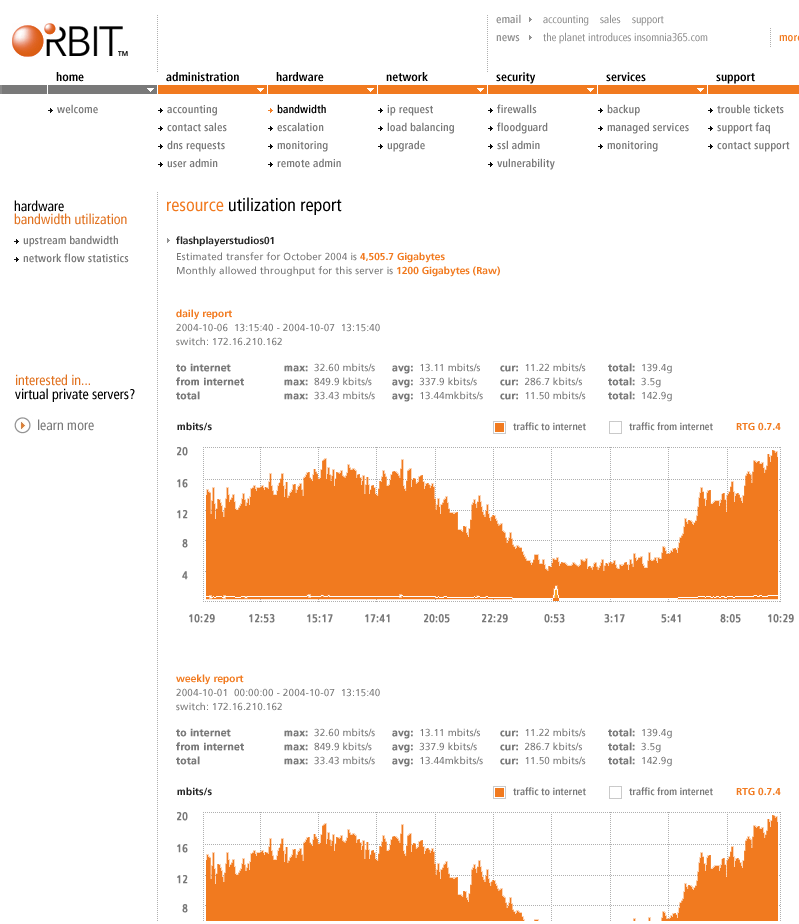799x924 pixels.
Task: Open the support menu
Action: point(735,77)
